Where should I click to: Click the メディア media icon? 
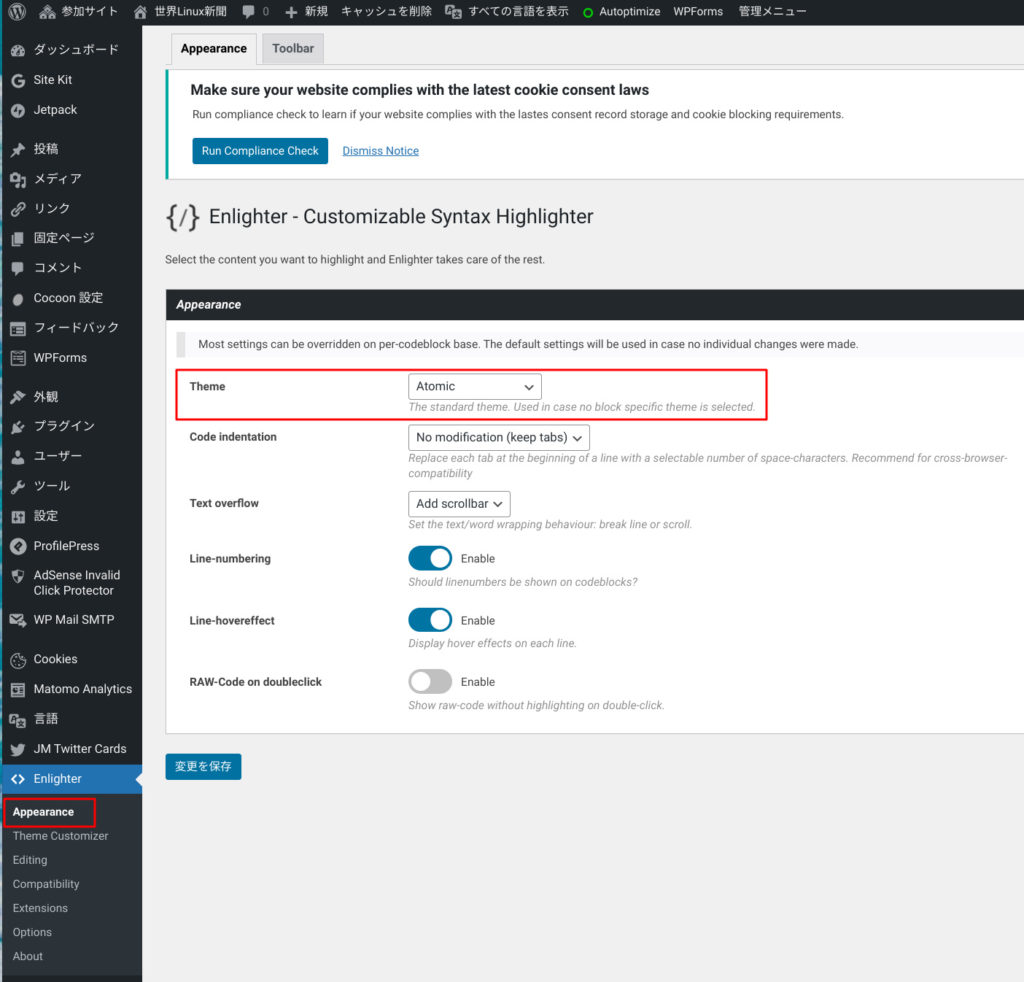point(18,180)
